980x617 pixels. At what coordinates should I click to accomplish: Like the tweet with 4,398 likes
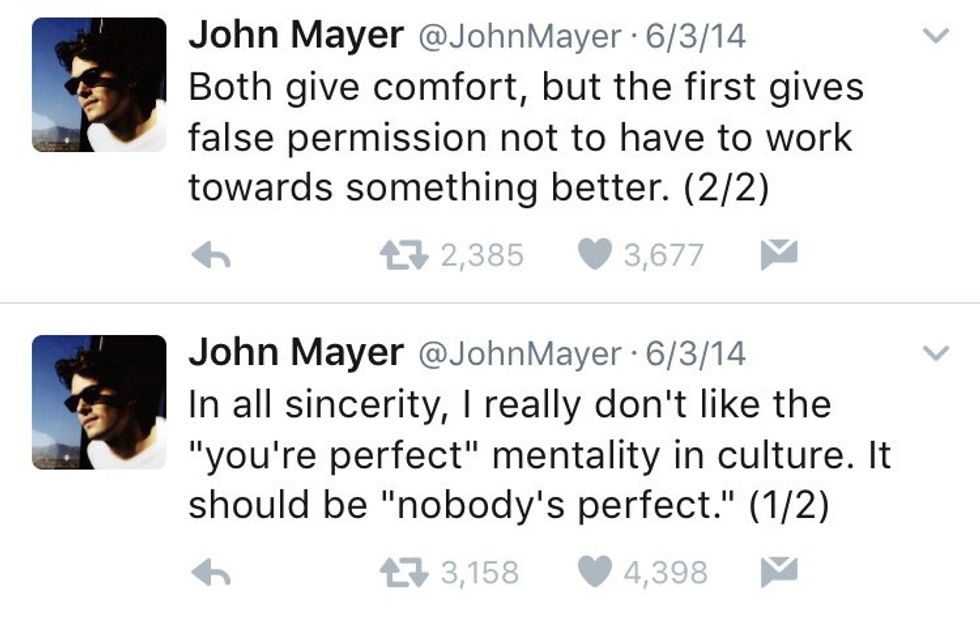tap(596, 572)
